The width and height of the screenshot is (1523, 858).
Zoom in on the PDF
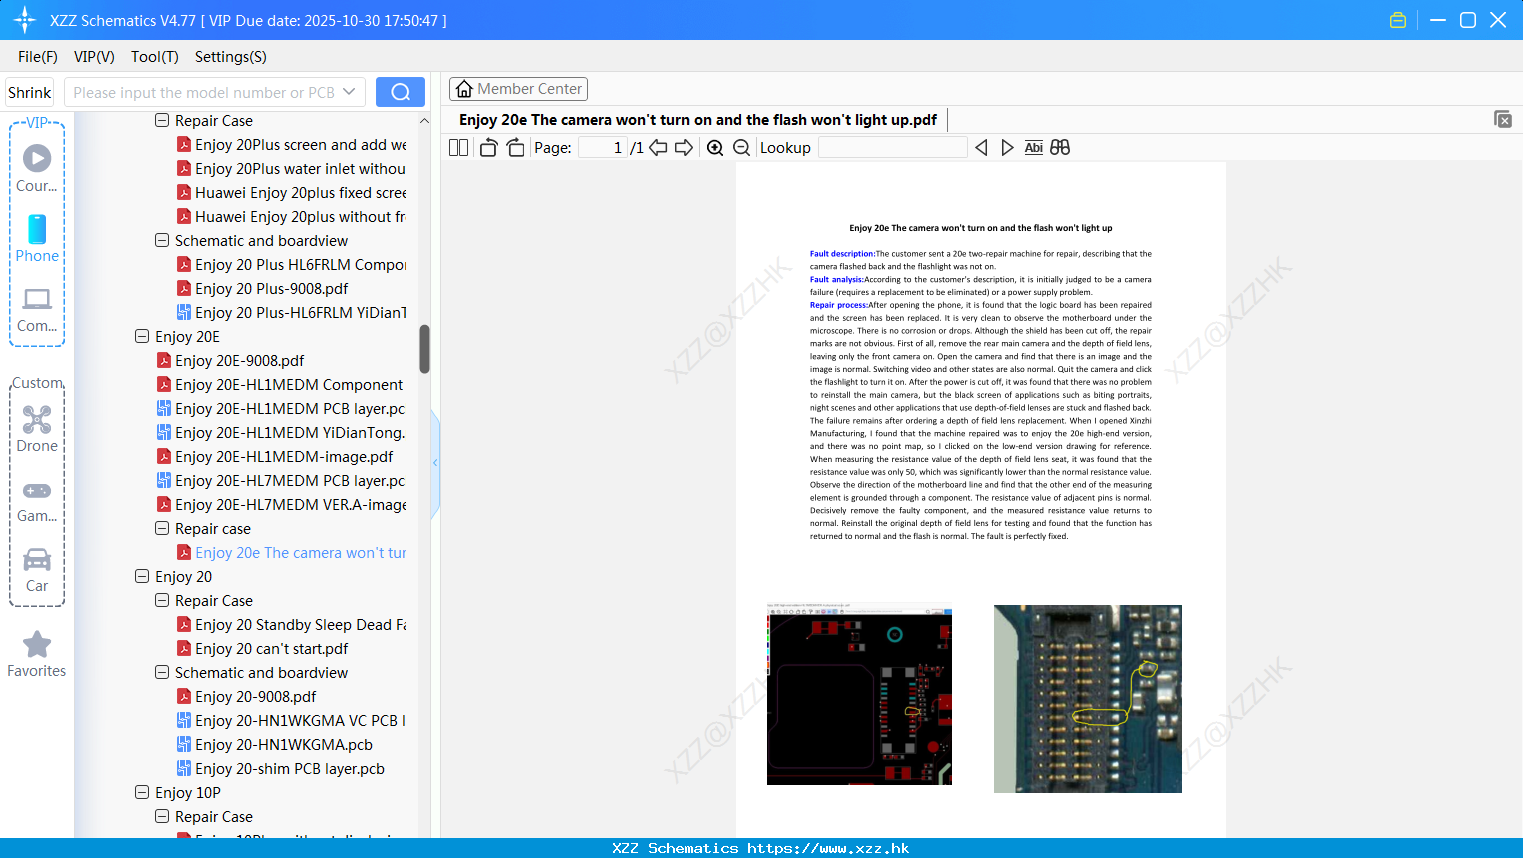(x=715, y=147)
